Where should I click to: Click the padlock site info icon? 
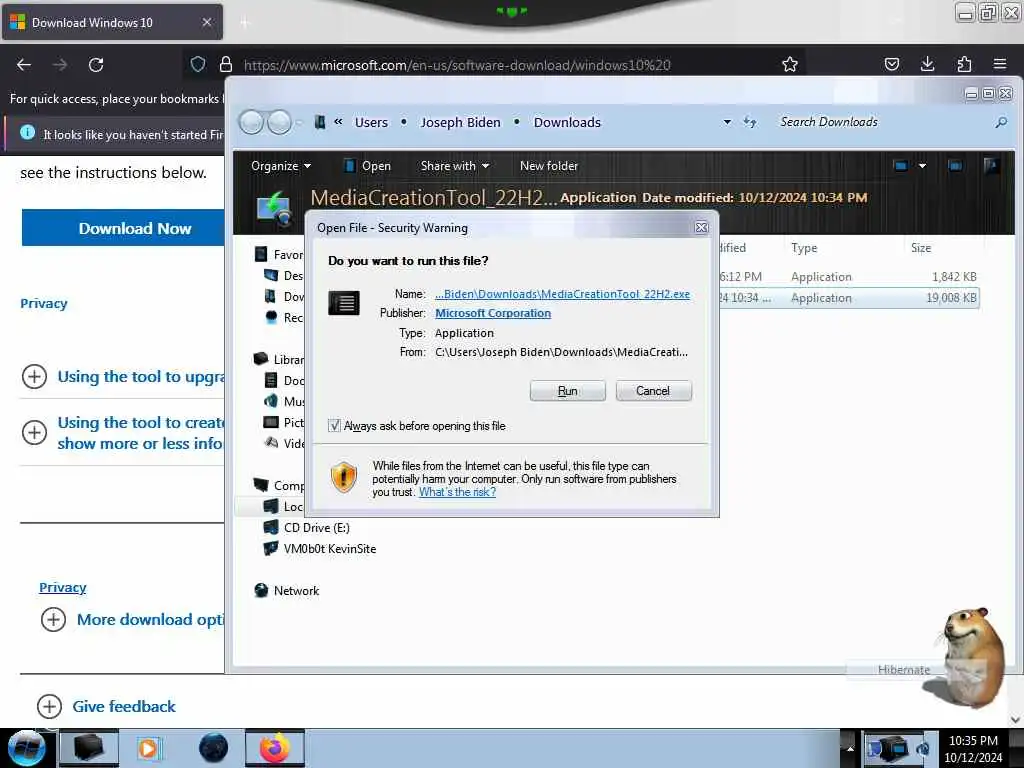[226, 64]
